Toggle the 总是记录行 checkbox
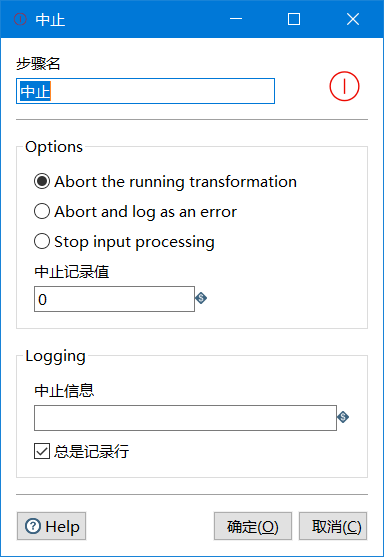The height and width of the screenshot is (557, 384). point(42,451)
